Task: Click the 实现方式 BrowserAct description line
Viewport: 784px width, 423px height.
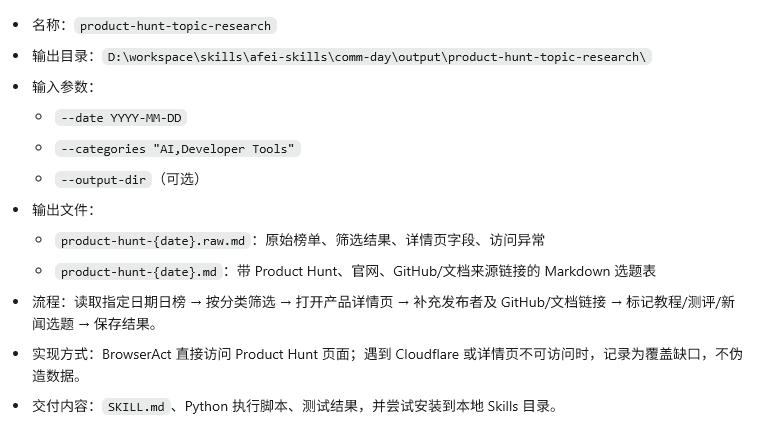Action: point(388,365)
